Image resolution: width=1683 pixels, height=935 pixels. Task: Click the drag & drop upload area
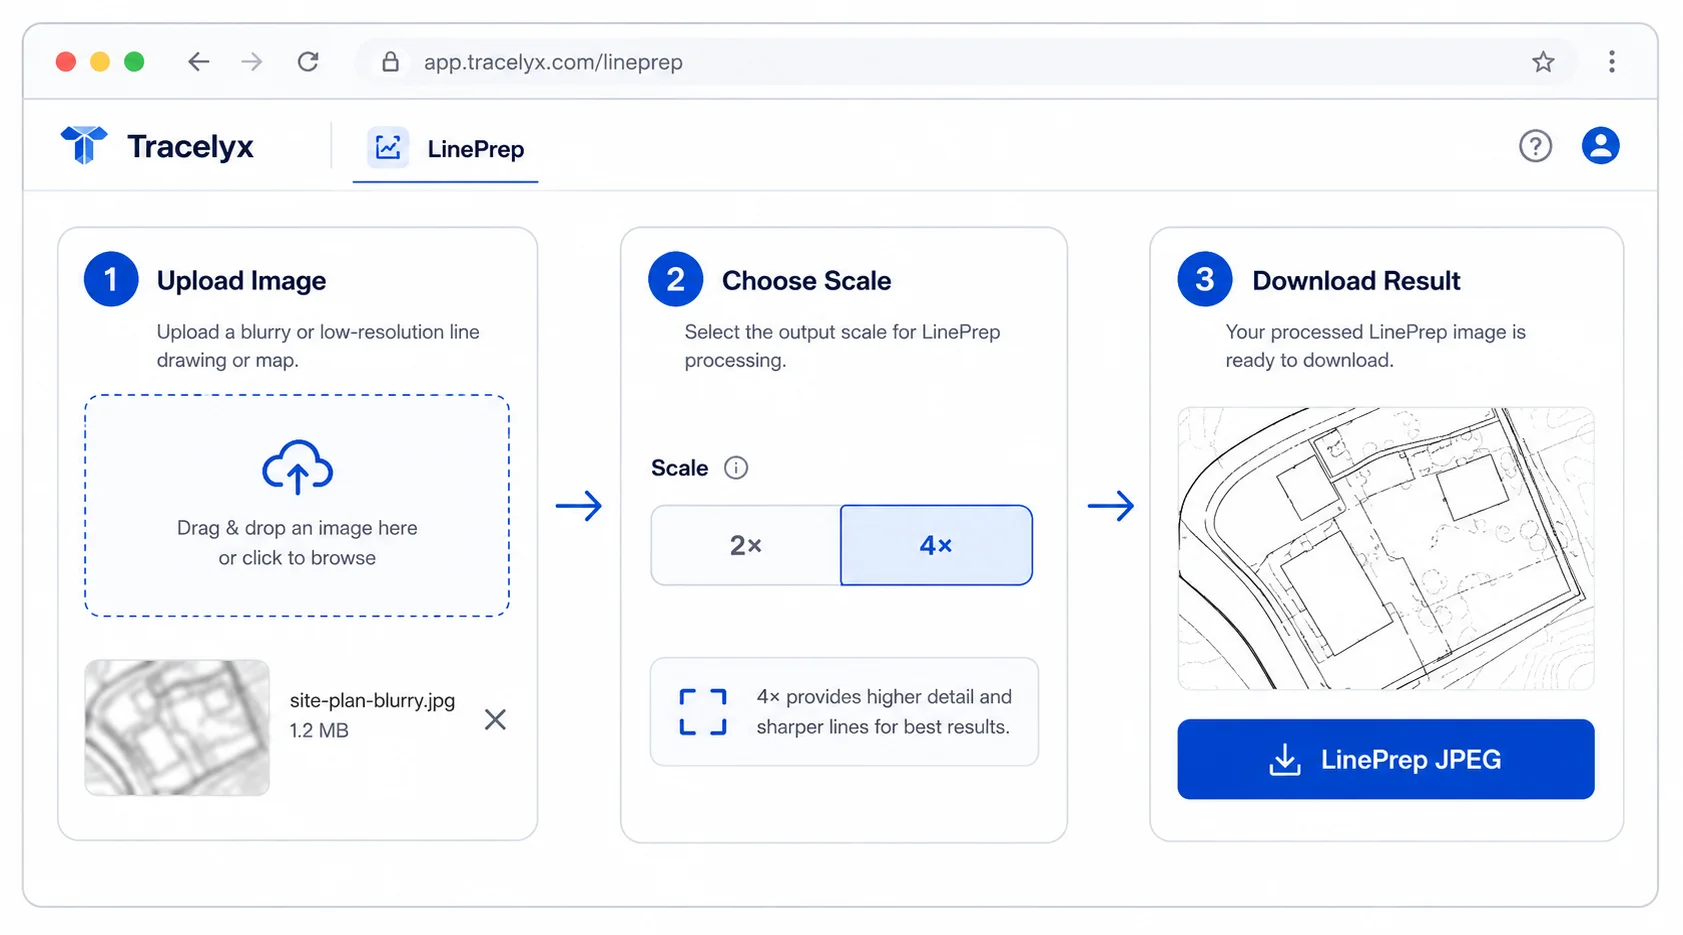point(297,505)
